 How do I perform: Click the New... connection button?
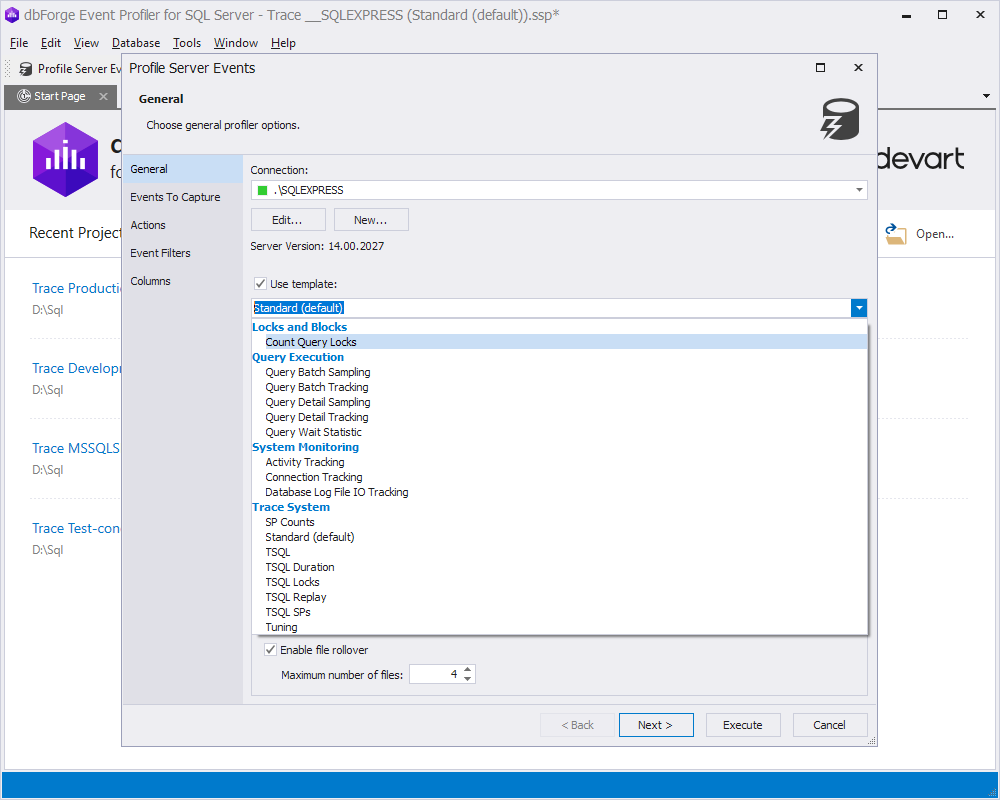click(371, 220)
